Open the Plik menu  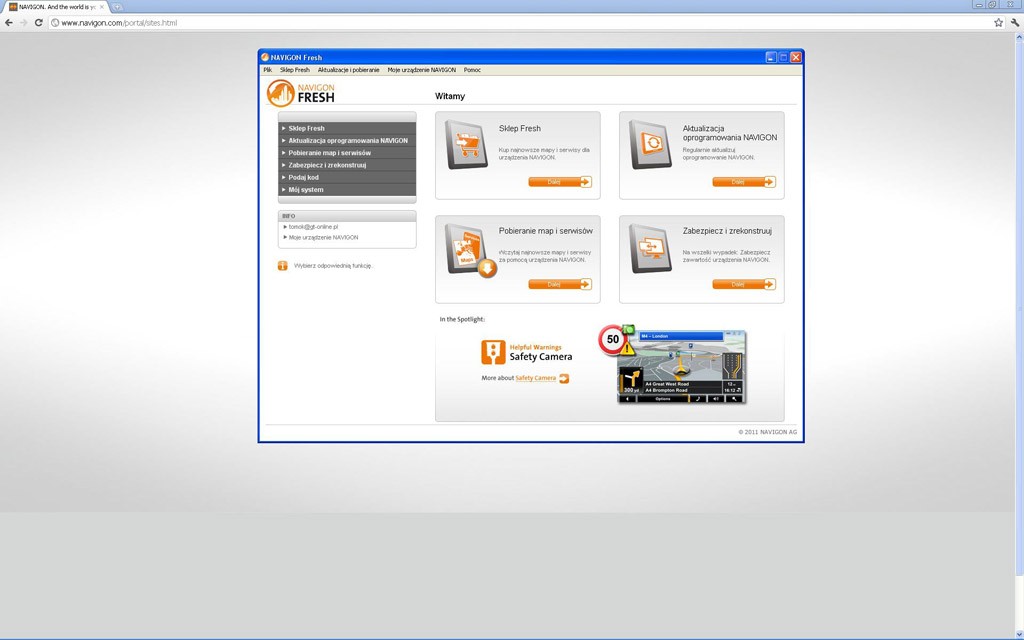268,70
